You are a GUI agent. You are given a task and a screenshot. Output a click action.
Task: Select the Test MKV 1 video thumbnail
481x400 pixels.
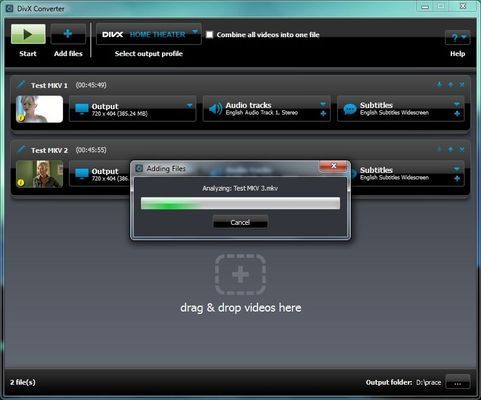pos(39,109)
